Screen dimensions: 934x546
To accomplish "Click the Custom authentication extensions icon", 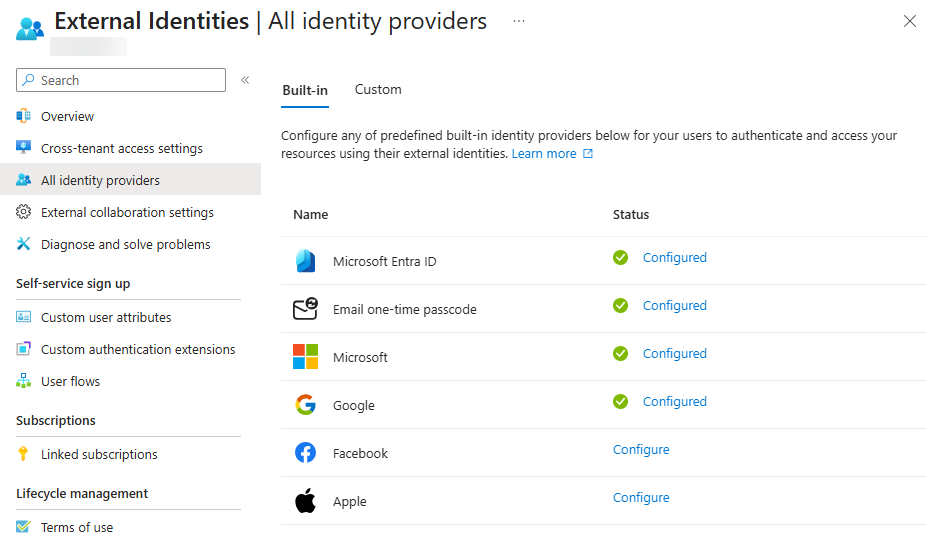I will tap(23, 349).
